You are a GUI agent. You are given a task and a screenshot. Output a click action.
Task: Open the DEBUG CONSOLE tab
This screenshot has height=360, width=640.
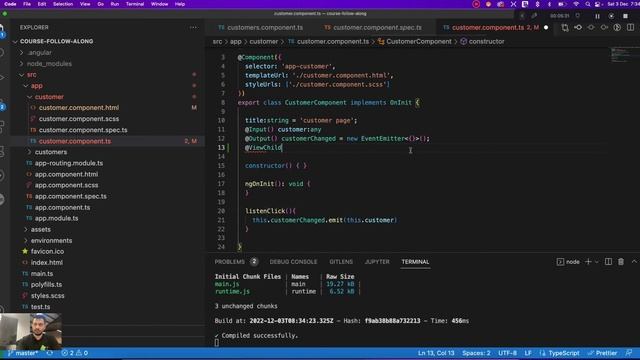pos(293,262)
